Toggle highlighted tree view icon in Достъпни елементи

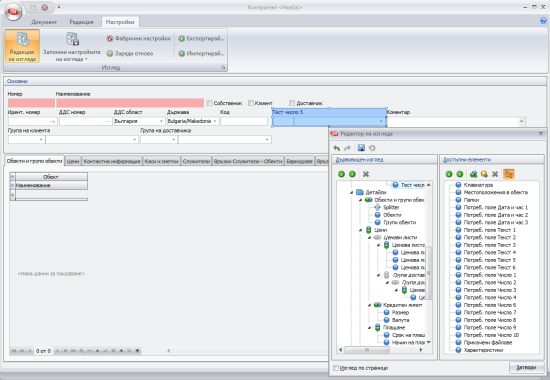pos(508,174)
